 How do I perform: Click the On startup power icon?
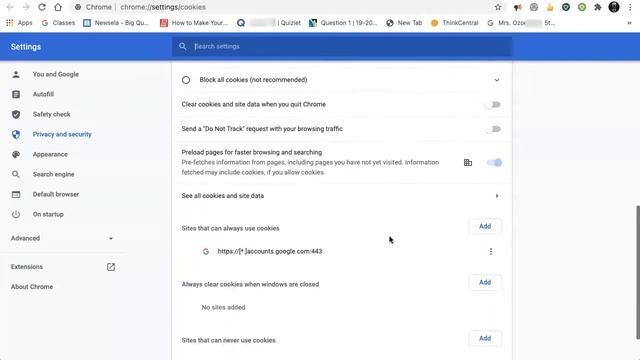coord(16,214)
